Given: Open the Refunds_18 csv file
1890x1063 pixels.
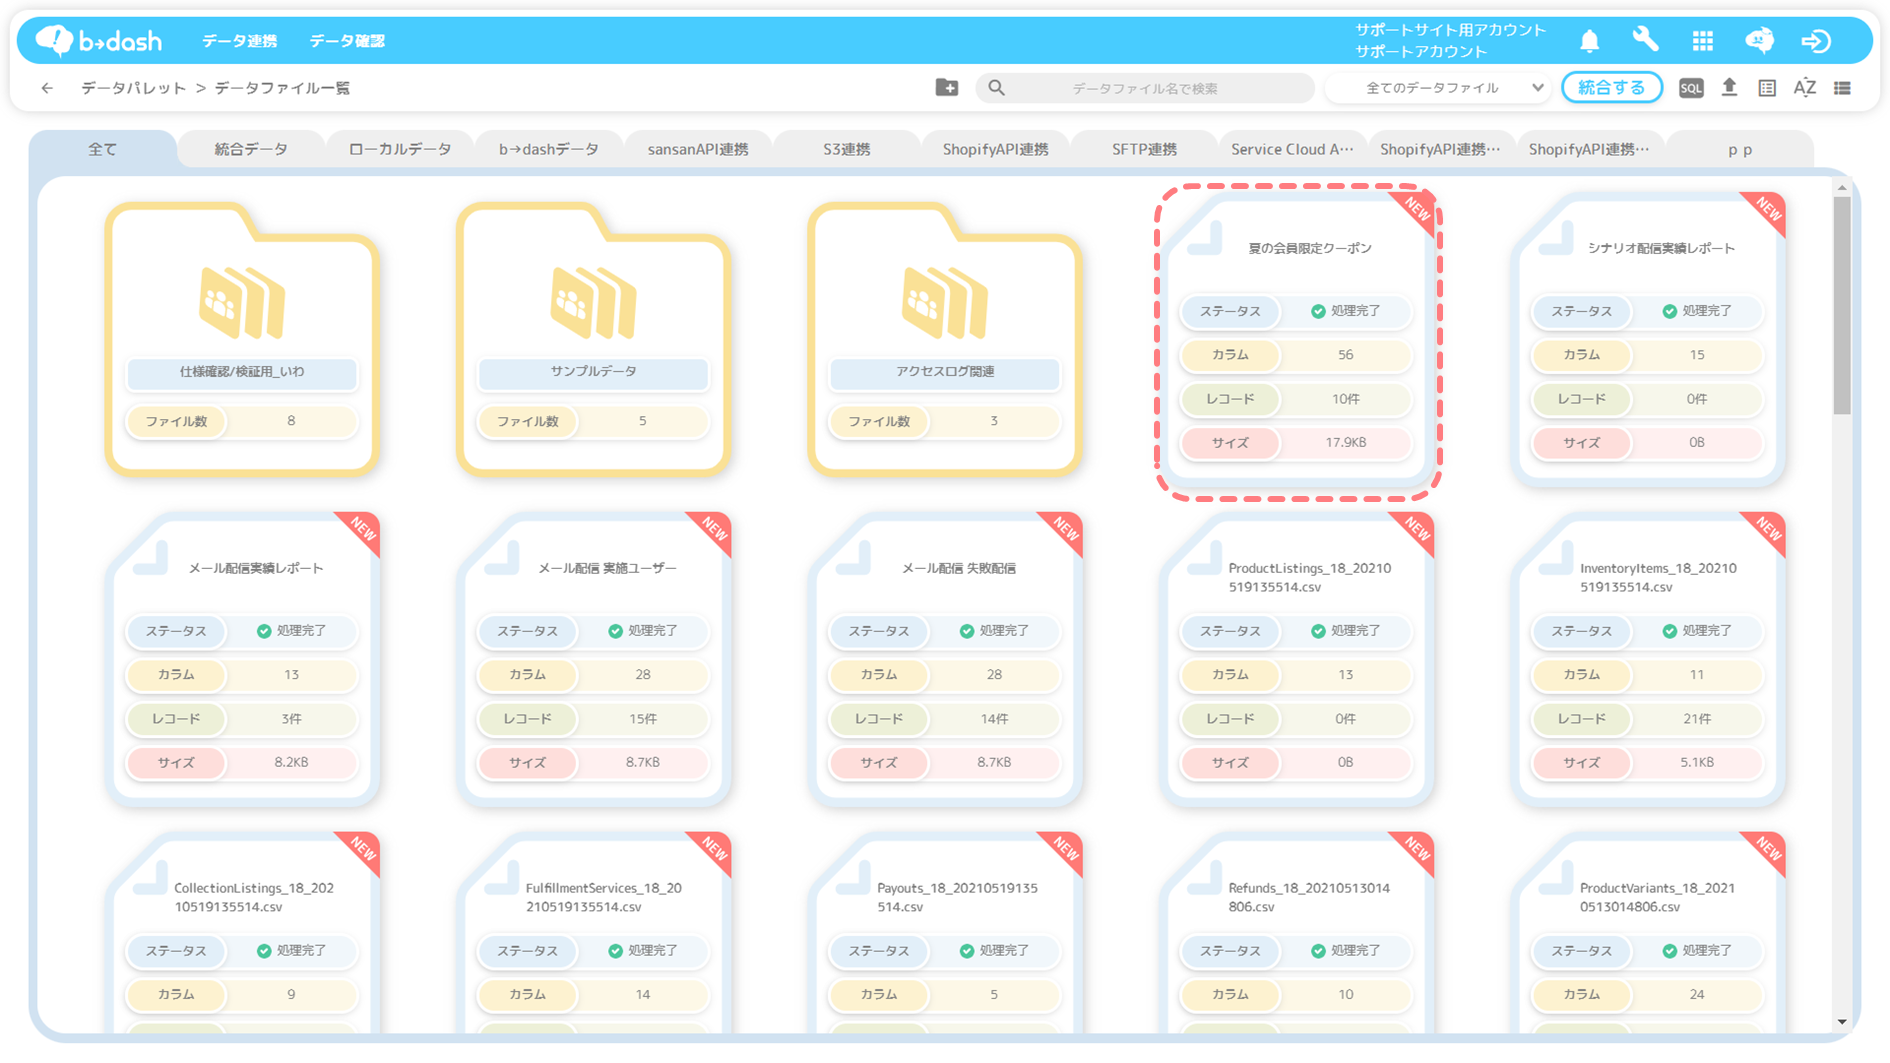Looking at the screenshot, I should (1297, 932).
